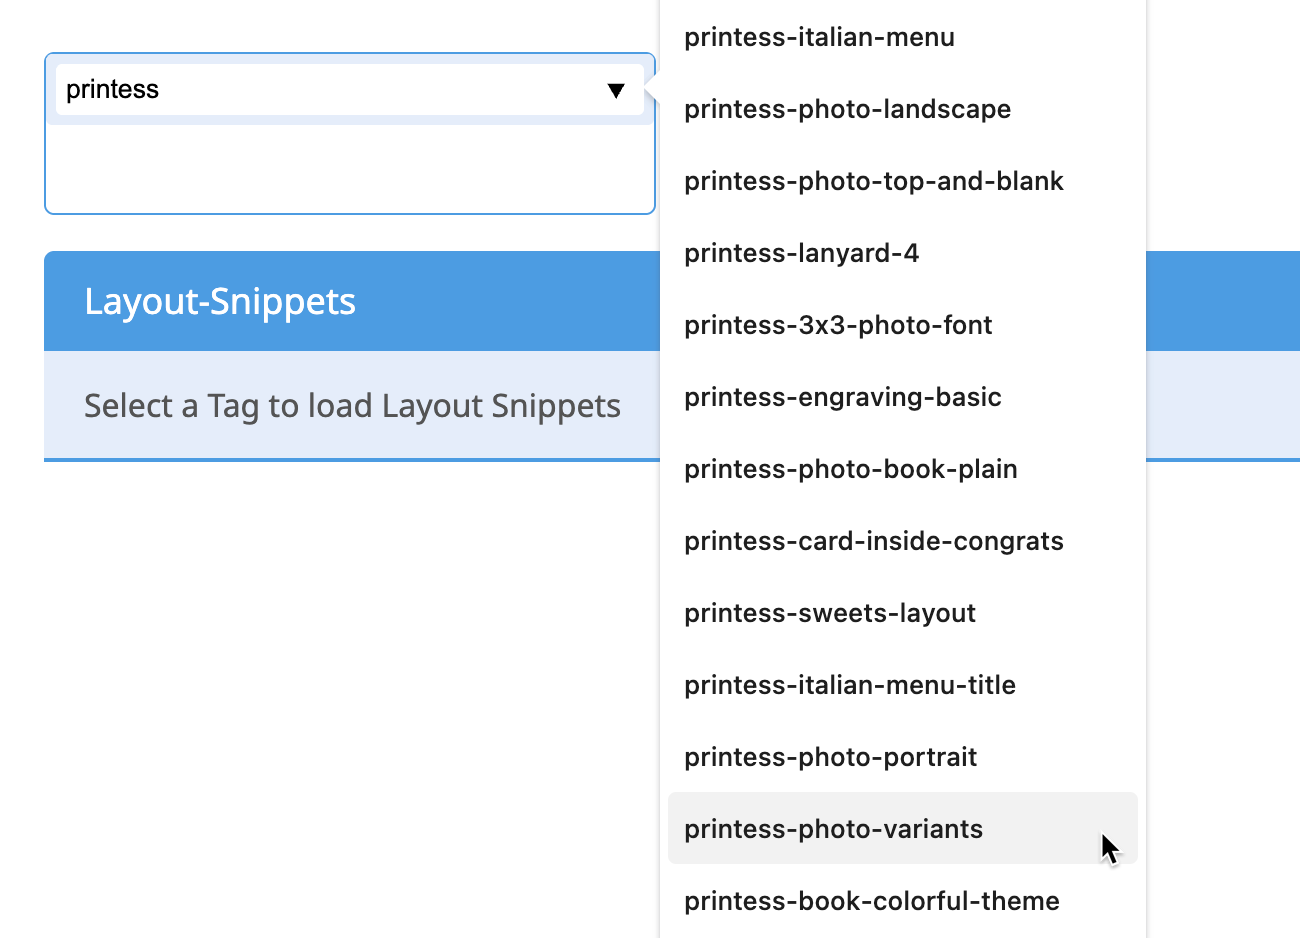Screen dimensions: 1300x938
Task: Click the highlighted printess-photo-variants option
Action: pos(833,829)
